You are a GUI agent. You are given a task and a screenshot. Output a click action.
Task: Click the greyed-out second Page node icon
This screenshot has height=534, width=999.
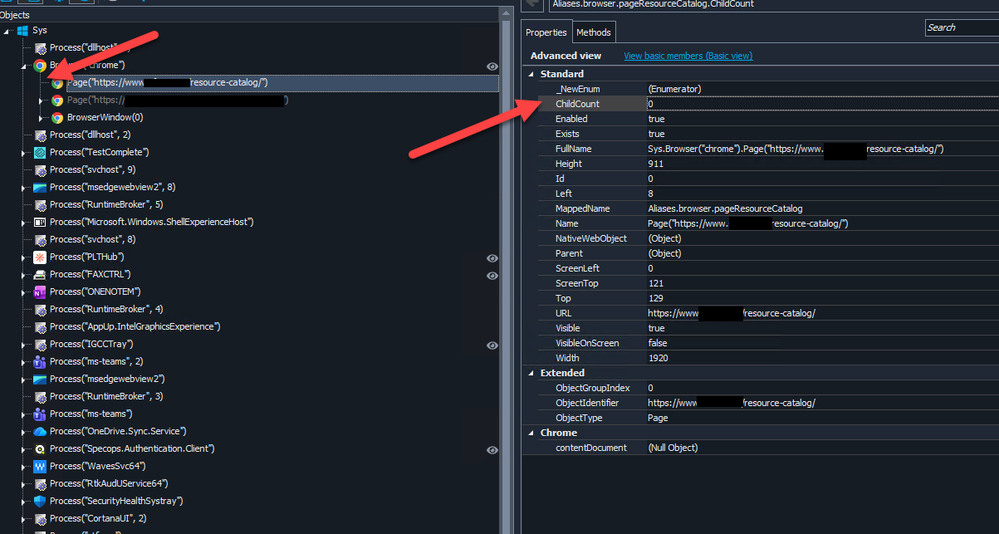point(57,100)
